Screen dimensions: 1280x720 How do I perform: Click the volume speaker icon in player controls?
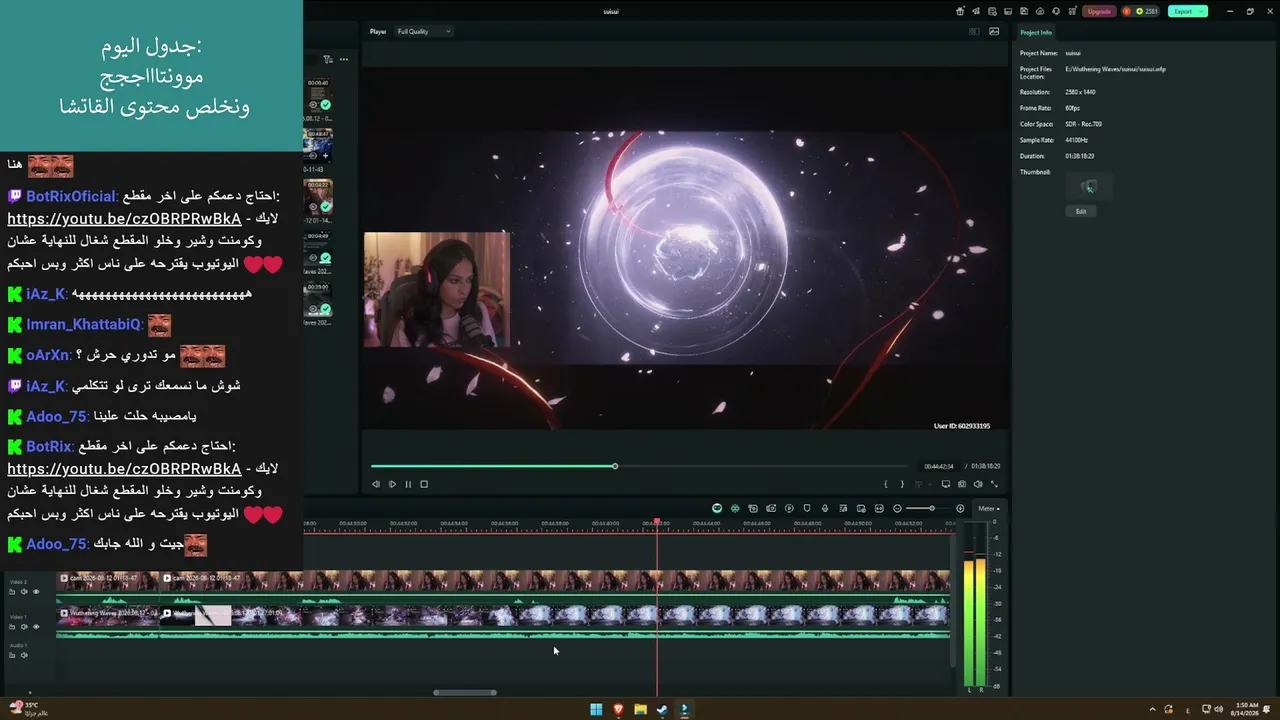(x=978, y=484)
